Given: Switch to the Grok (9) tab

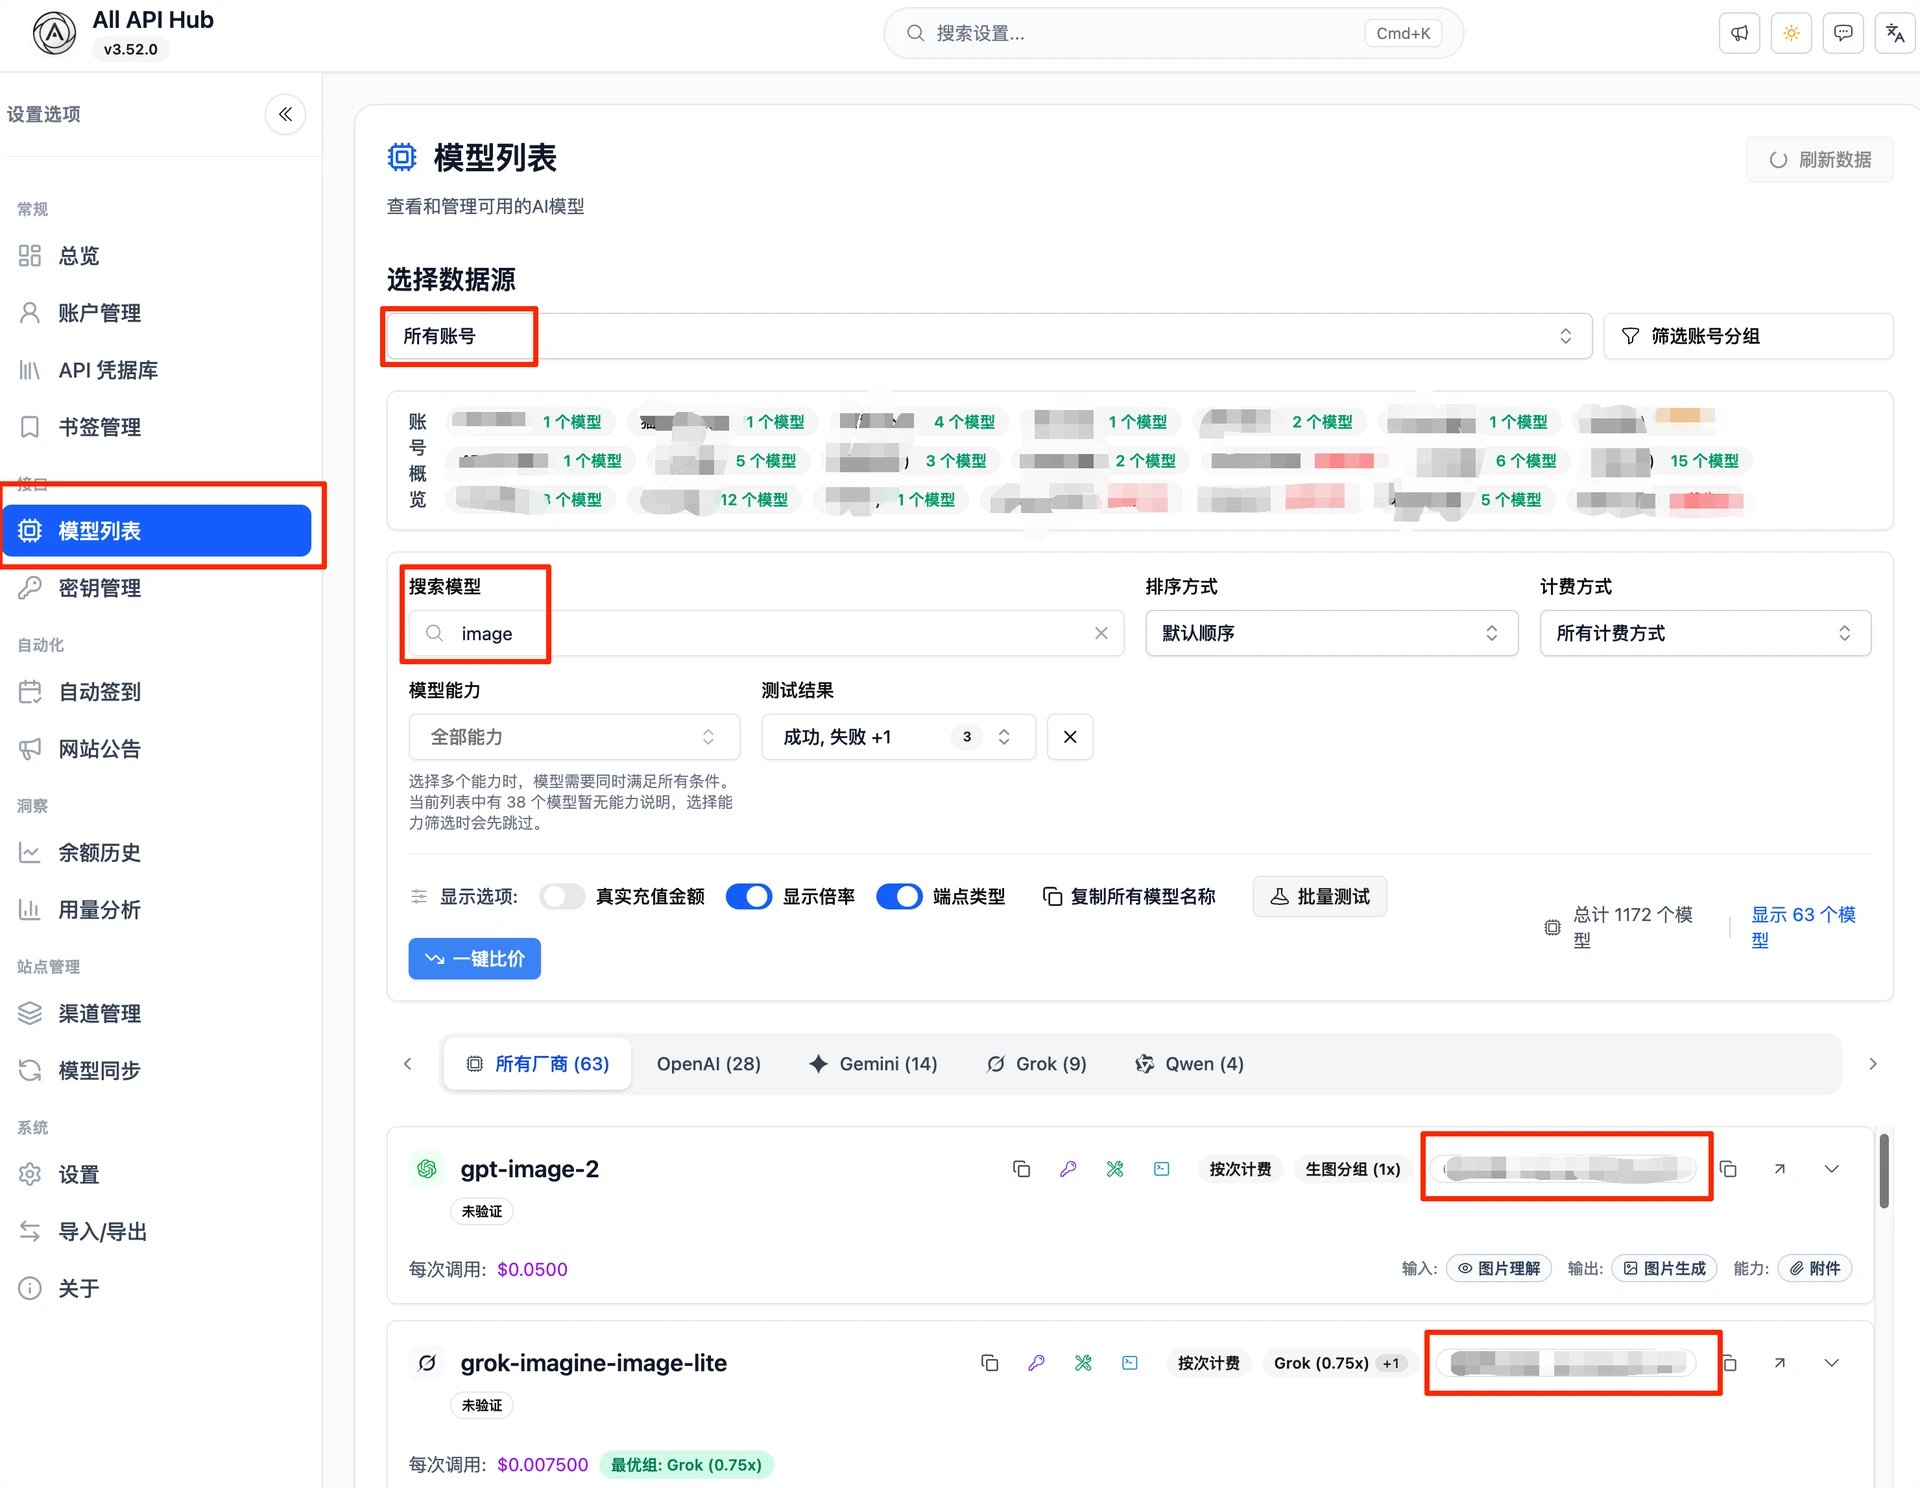Looking at the screenshot, I should 1037,1064.
